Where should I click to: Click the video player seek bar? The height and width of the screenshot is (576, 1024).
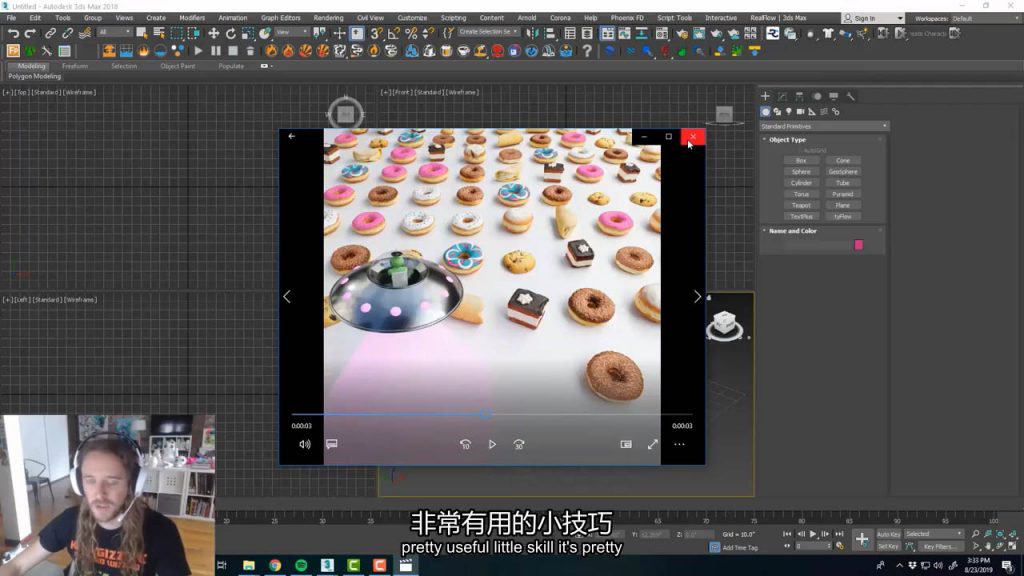tap(492, 414)
